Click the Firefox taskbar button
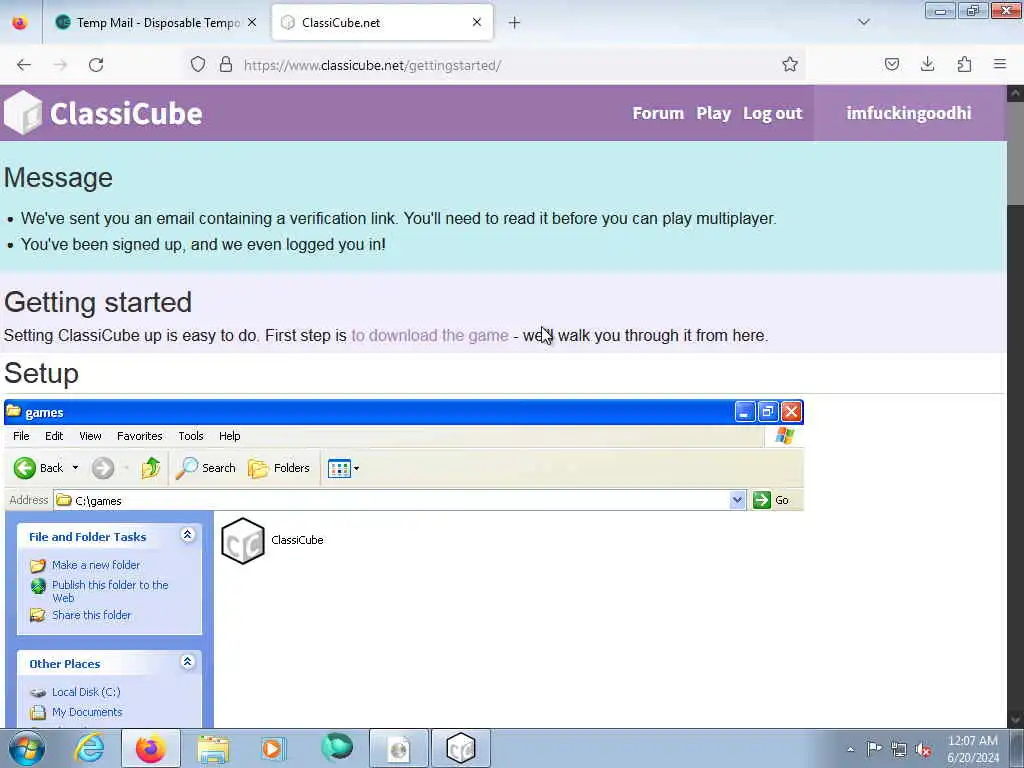Viewport: 1024px width, 768px height. 151,748
